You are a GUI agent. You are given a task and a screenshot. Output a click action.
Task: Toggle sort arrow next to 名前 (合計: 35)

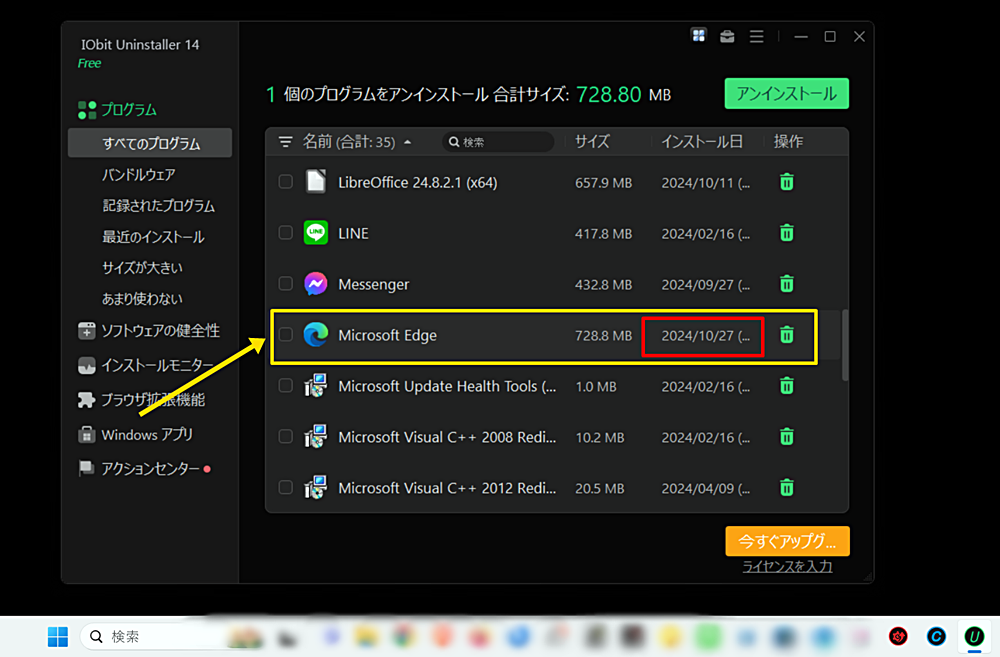(x=408, y=142)
